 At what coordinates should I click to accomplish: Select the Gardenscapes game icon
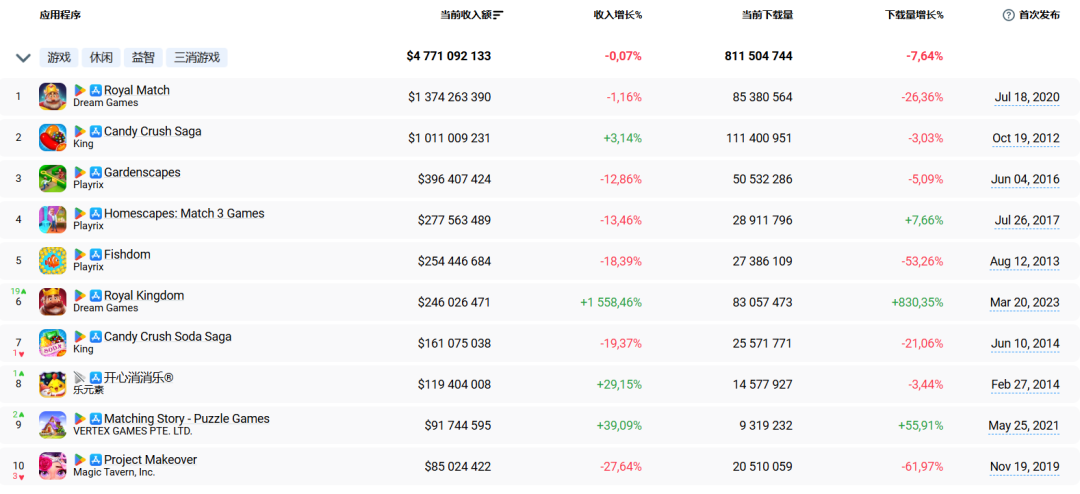[52, 178]
